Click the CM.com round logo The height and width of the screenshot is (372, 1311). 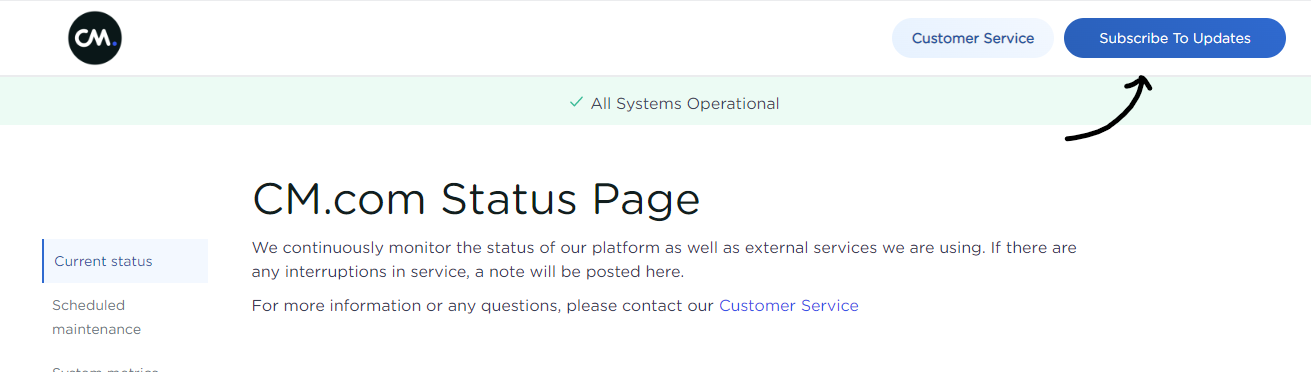(x=95, y=38)
